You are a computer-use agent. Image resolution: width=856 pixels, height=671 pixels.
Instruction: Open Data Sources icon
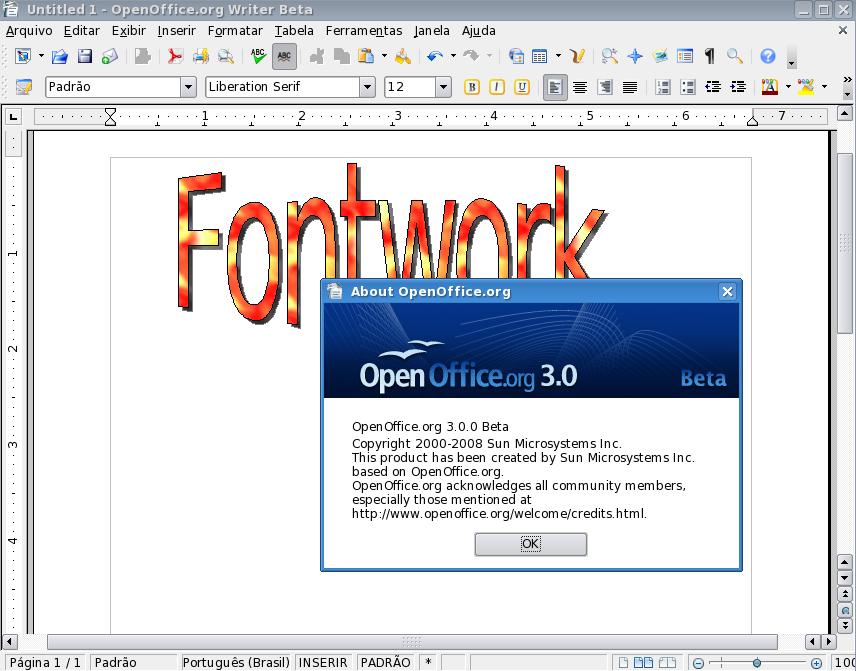[x=685, y=56]
